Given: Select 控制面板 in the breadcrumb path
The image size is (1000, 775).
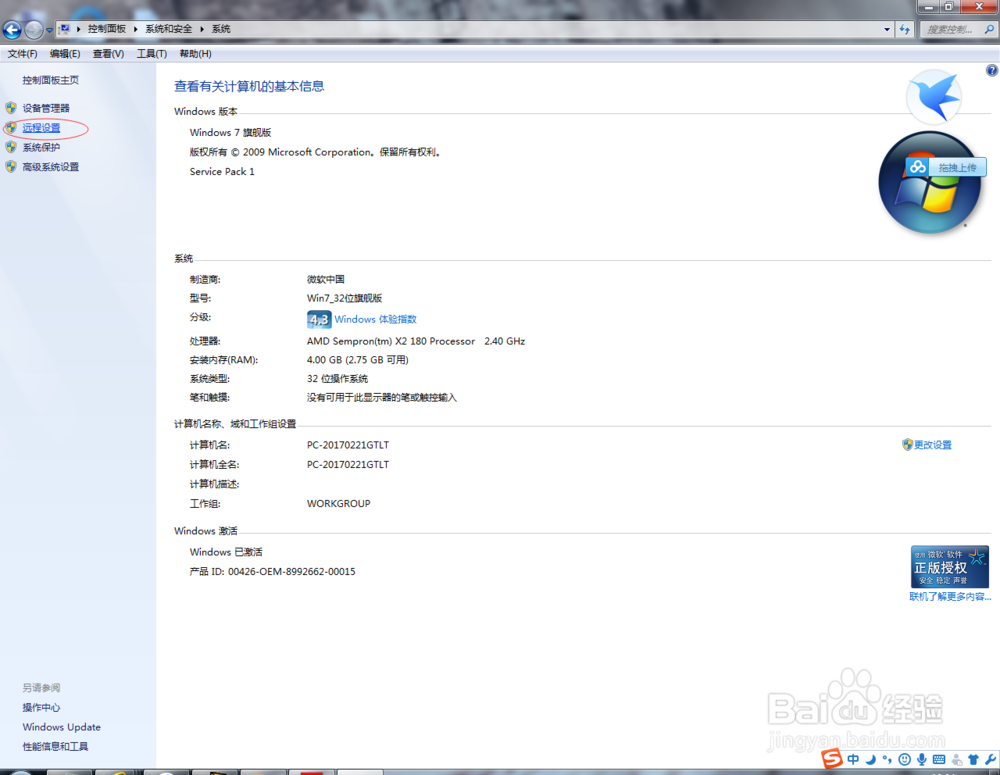Looking at the screenshot, I should coord(107,29).
